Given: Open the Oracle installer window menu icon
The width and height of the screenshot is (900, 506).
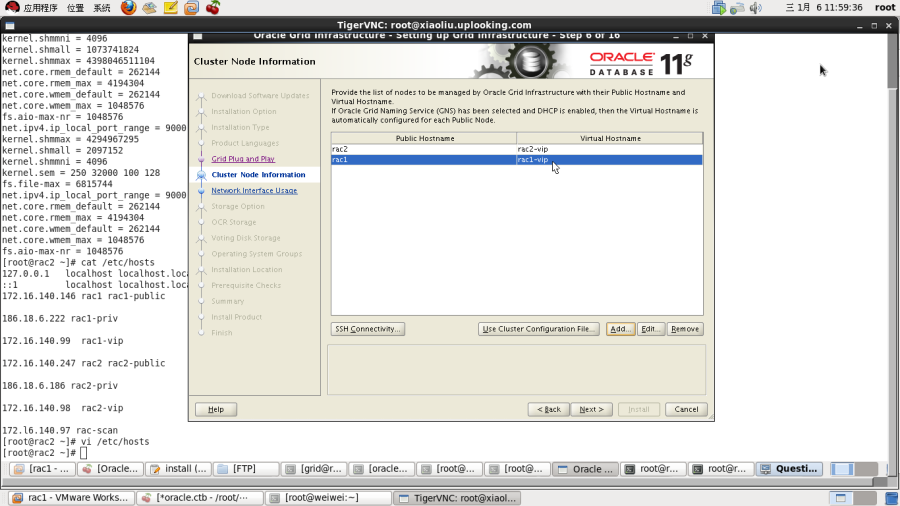Looking at the screenshot, I should (197, 36).
